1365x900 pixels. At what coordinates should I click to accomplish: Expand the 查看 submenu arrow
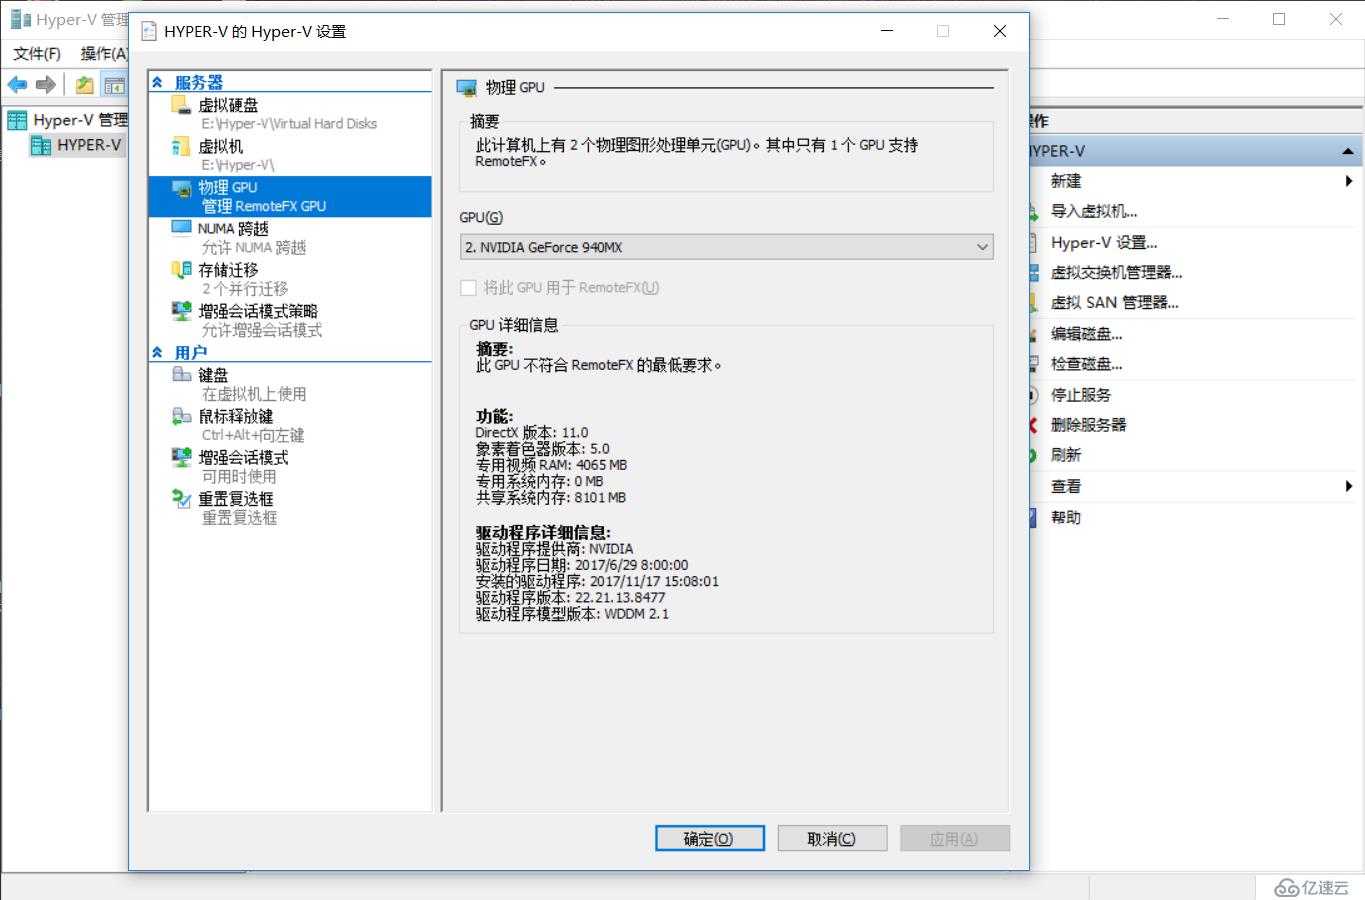[1349, 486]
